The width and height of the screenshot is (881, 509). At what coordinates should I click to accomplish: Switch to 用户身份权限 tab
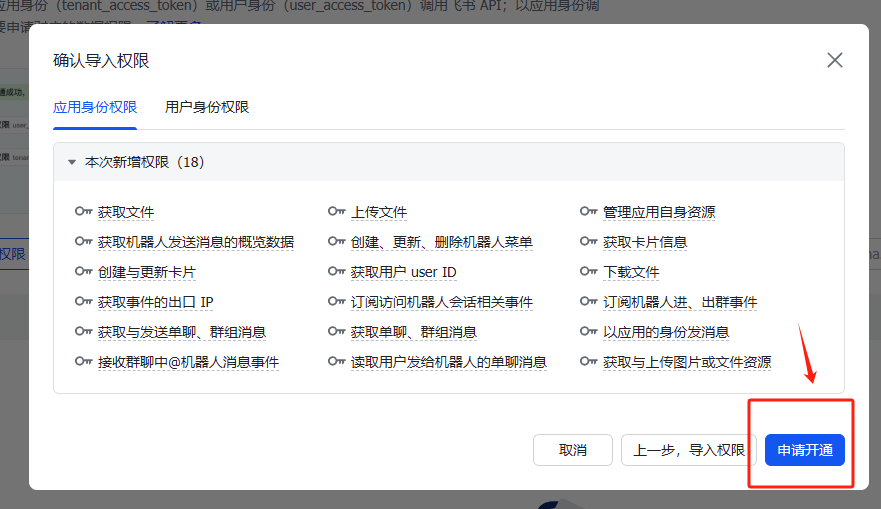pos(207,107)
